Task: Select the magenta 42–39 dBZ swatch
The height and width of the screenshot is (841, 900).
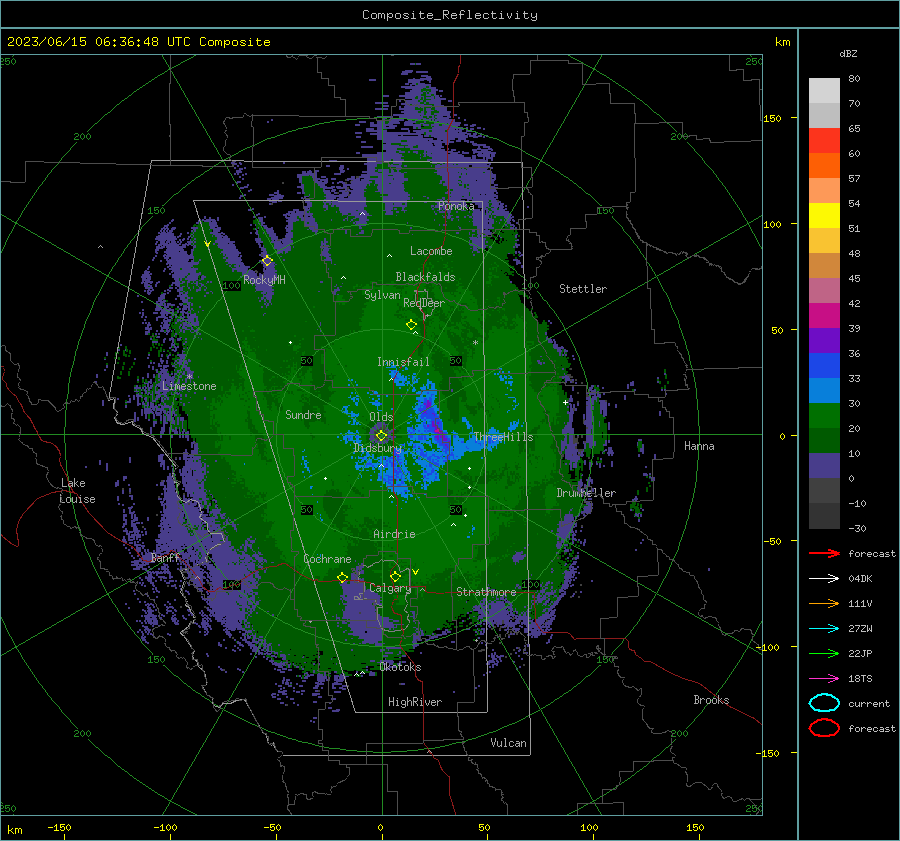Action: coord(824,316)
